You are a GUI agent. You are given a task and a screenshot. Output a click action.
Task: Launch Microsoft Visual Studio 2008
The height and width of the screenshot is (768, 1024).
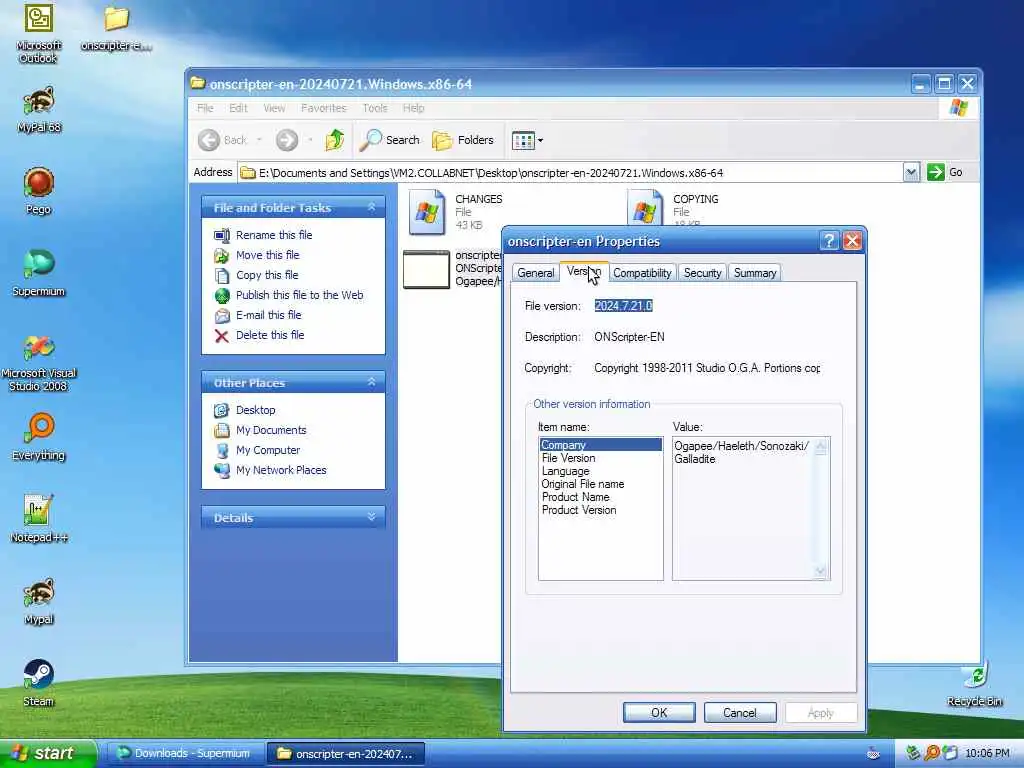tap(39, 362)
